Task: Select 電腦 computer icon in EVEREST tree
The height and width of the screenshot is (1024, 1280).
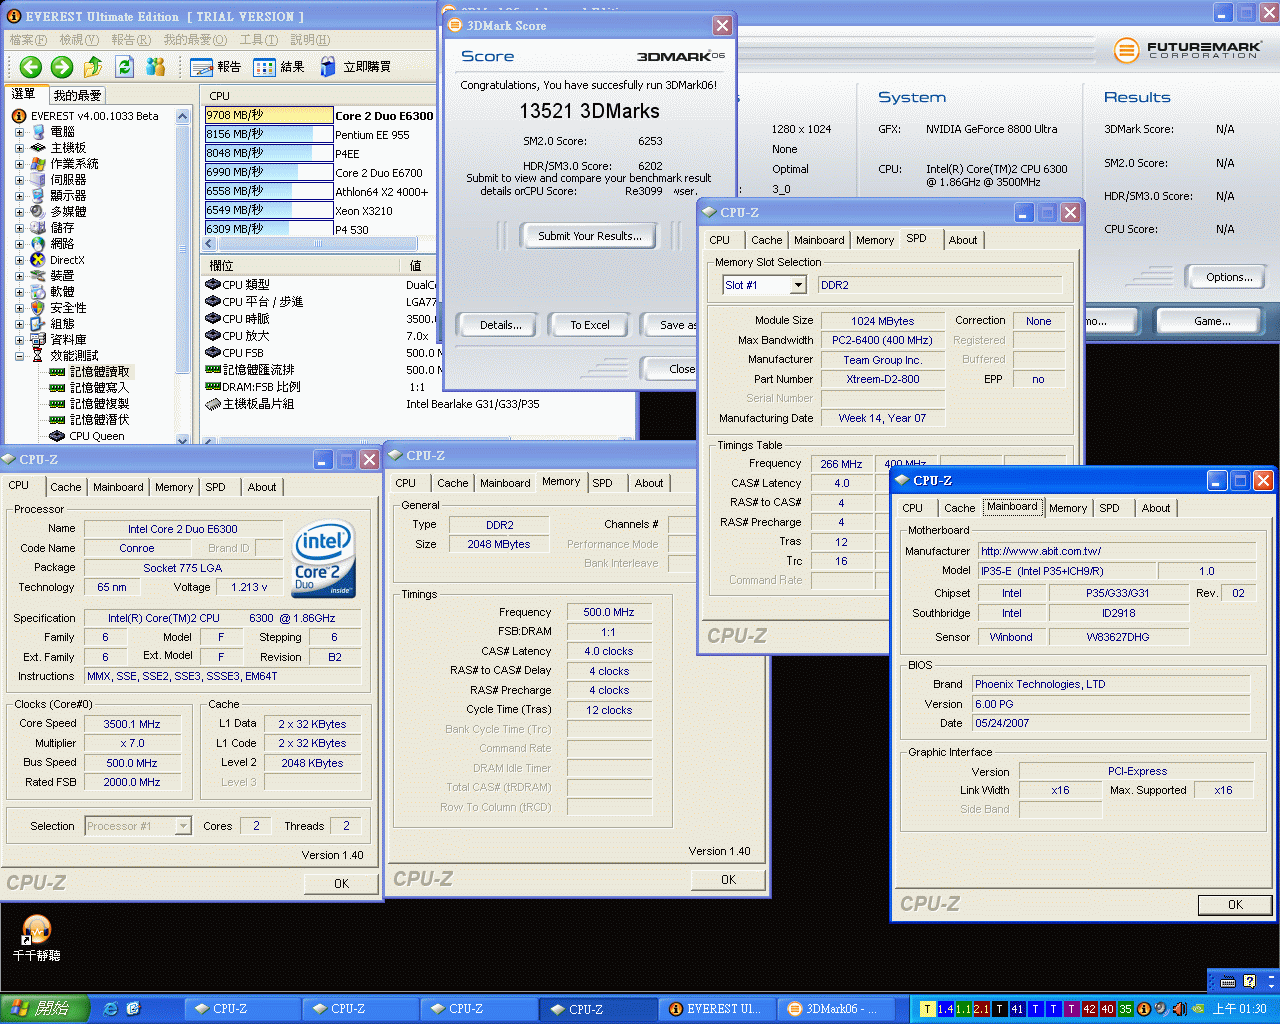Action: 38,132
